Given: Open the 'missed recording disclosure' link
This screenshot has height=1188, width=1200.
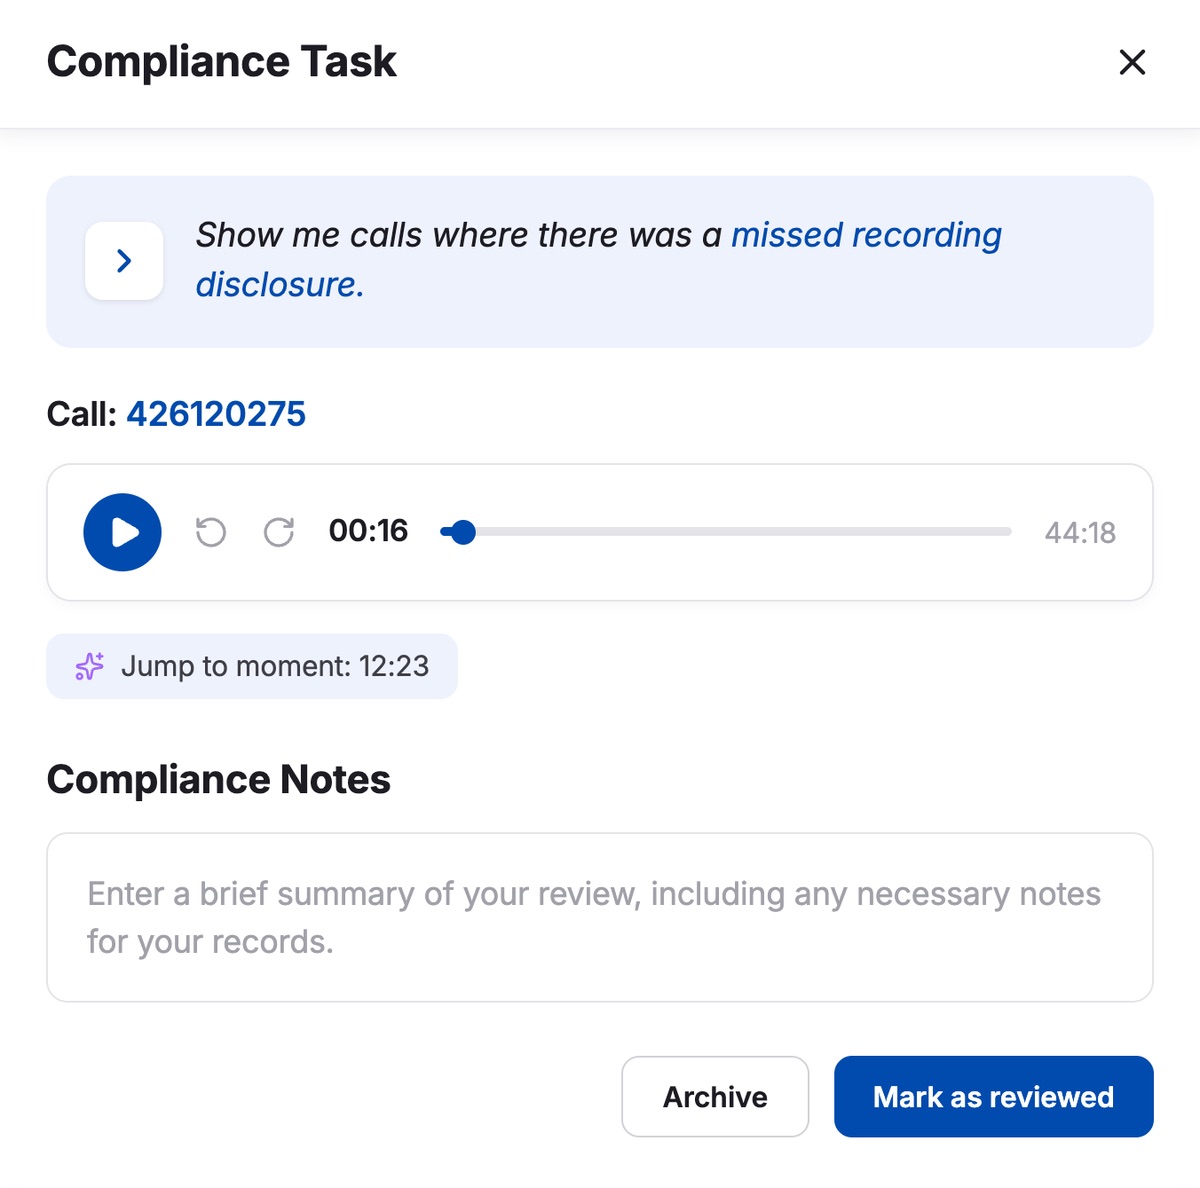Looking at the screenshot, I should pyautogui.click(x=598, y=260).
